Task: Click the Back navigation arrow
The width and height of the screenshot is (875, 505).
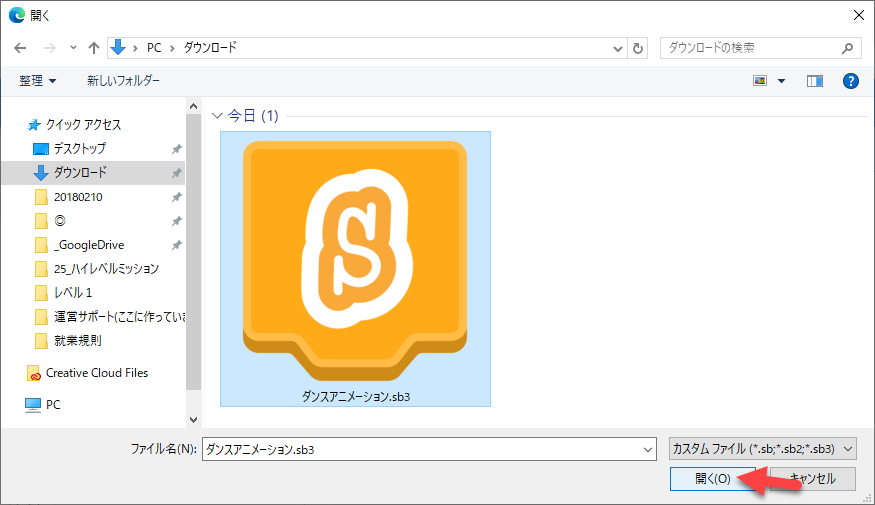Action: tap(20, 48)
